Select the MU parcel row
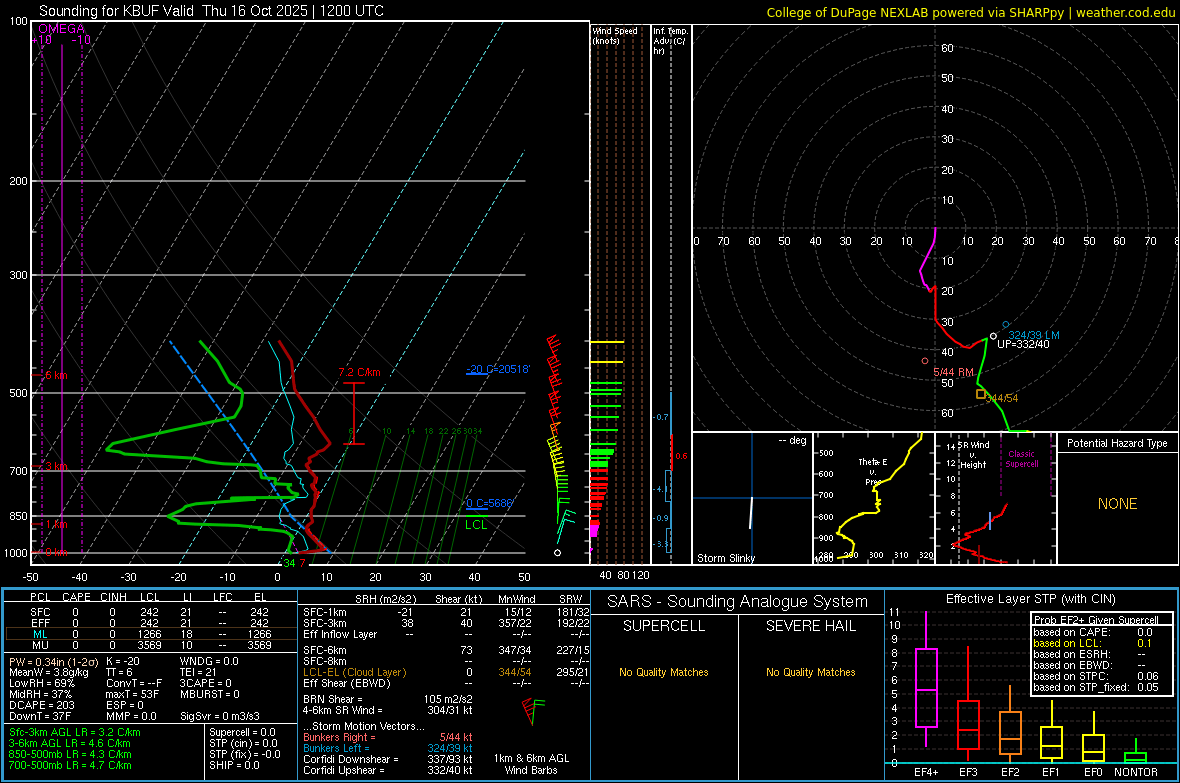The width and height of the screenshot is (1180, 783). click(x=151, y=645)
